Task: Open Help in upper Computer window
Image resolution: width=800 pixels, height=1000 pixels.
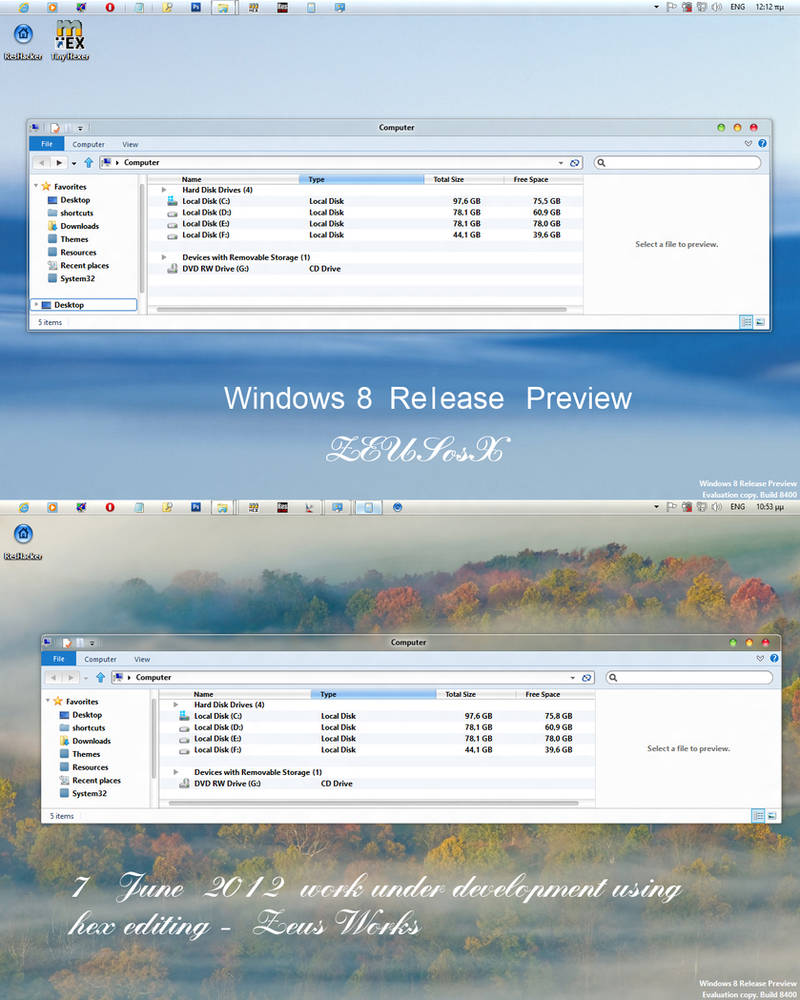Action: [x=762, y=143]
